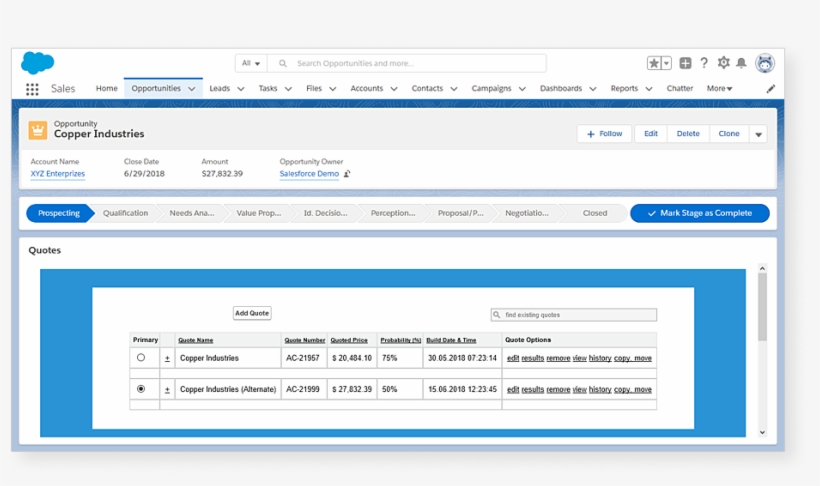Viewport: 820px width, 486px height.
Task: Open the Salesforce Demo owner link
Action: [x=309, y=174]
